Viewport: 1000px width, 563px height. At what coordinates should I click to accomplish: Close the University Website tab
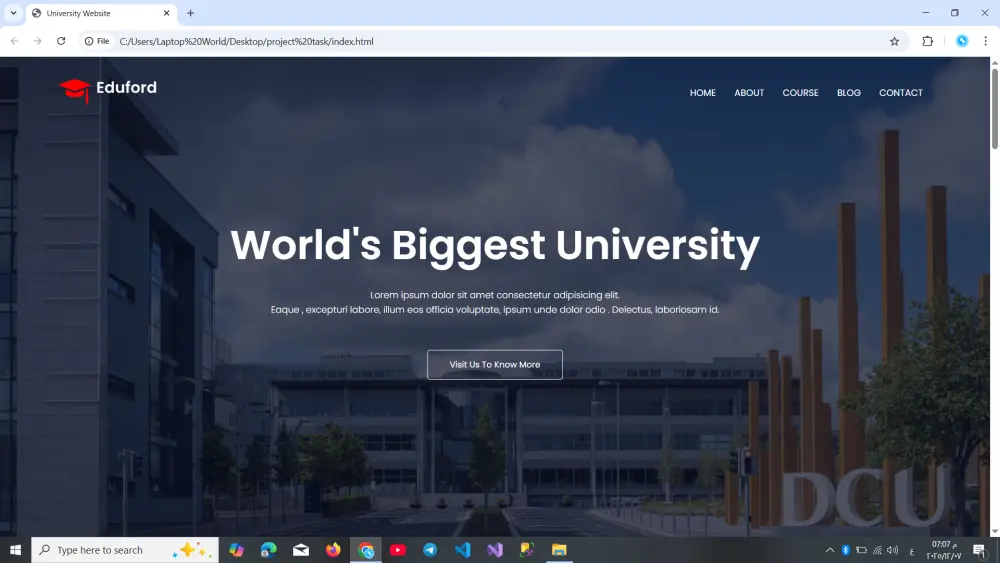click(166, 13)
